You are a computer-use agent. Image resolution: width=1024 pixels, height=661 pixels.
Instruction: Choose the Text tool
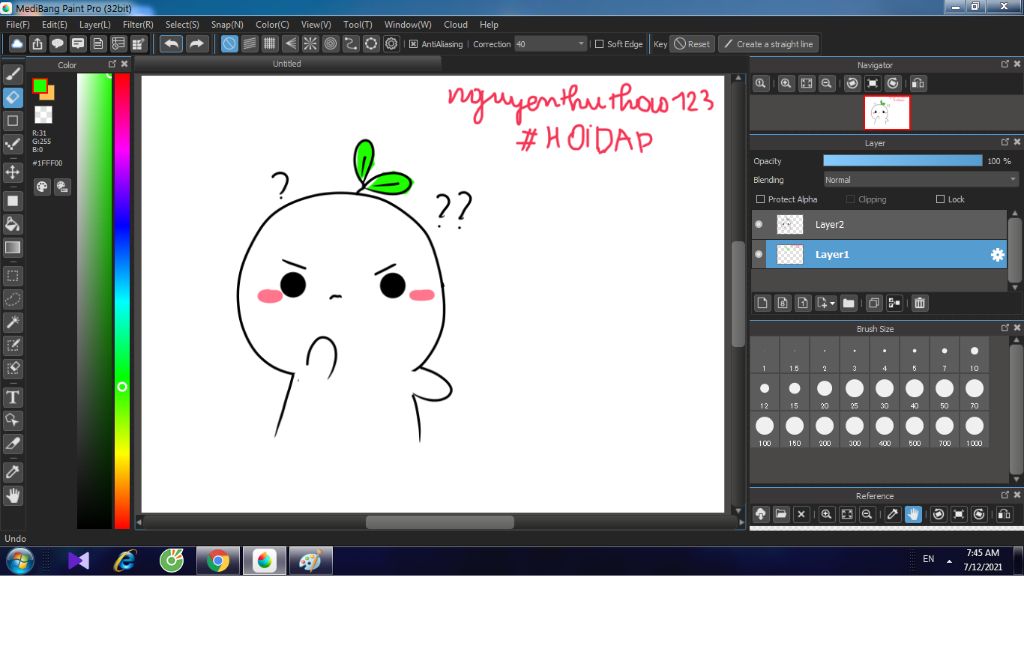pos(12,397)
